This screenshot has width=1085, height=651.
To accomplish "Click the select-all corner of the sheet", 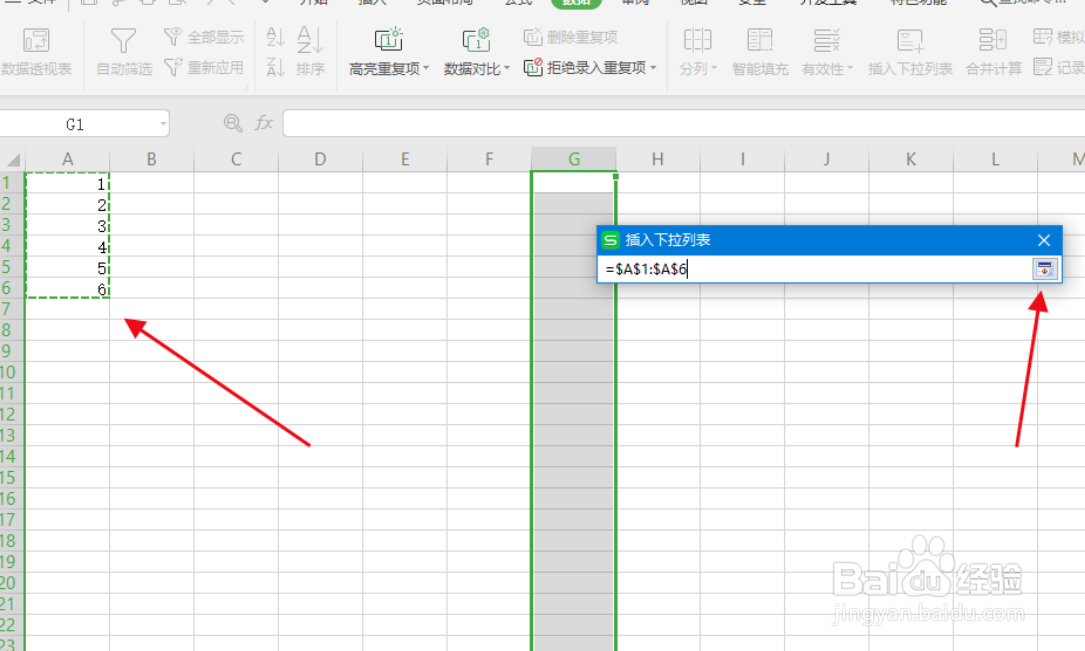I will (x=12, y=160).
